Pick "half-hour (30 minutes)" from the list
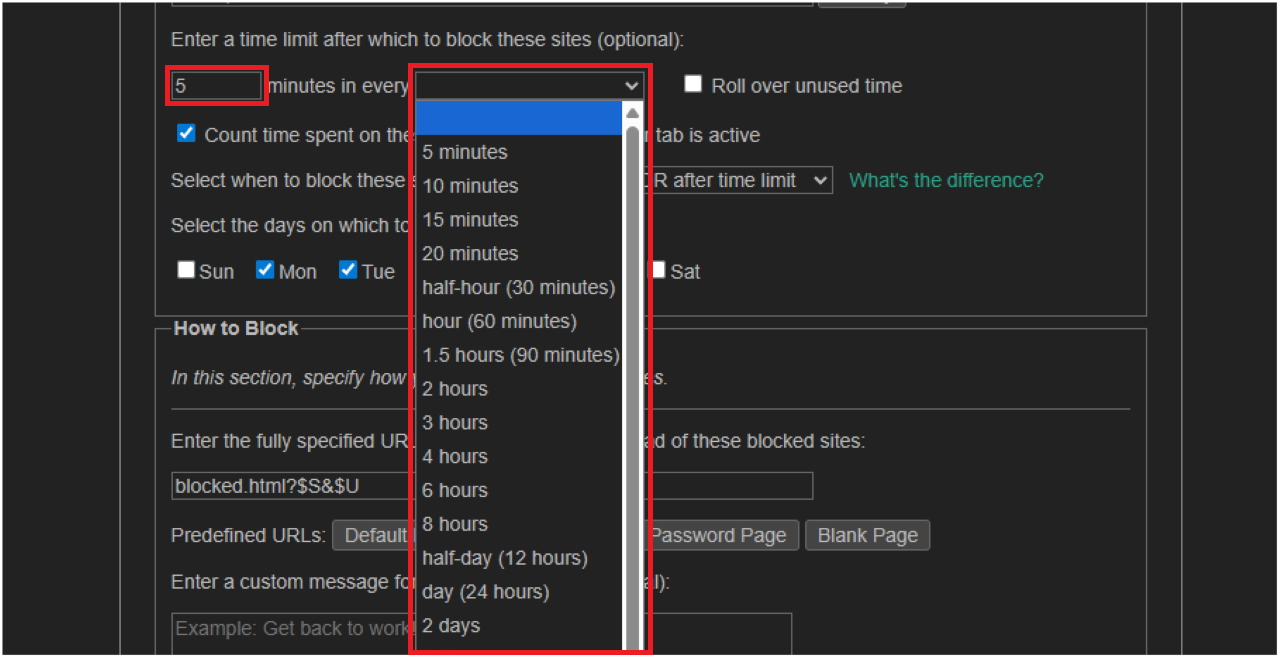Viewport: 1280px width, 658px height. pyautogui.click(x=518, y=287)
